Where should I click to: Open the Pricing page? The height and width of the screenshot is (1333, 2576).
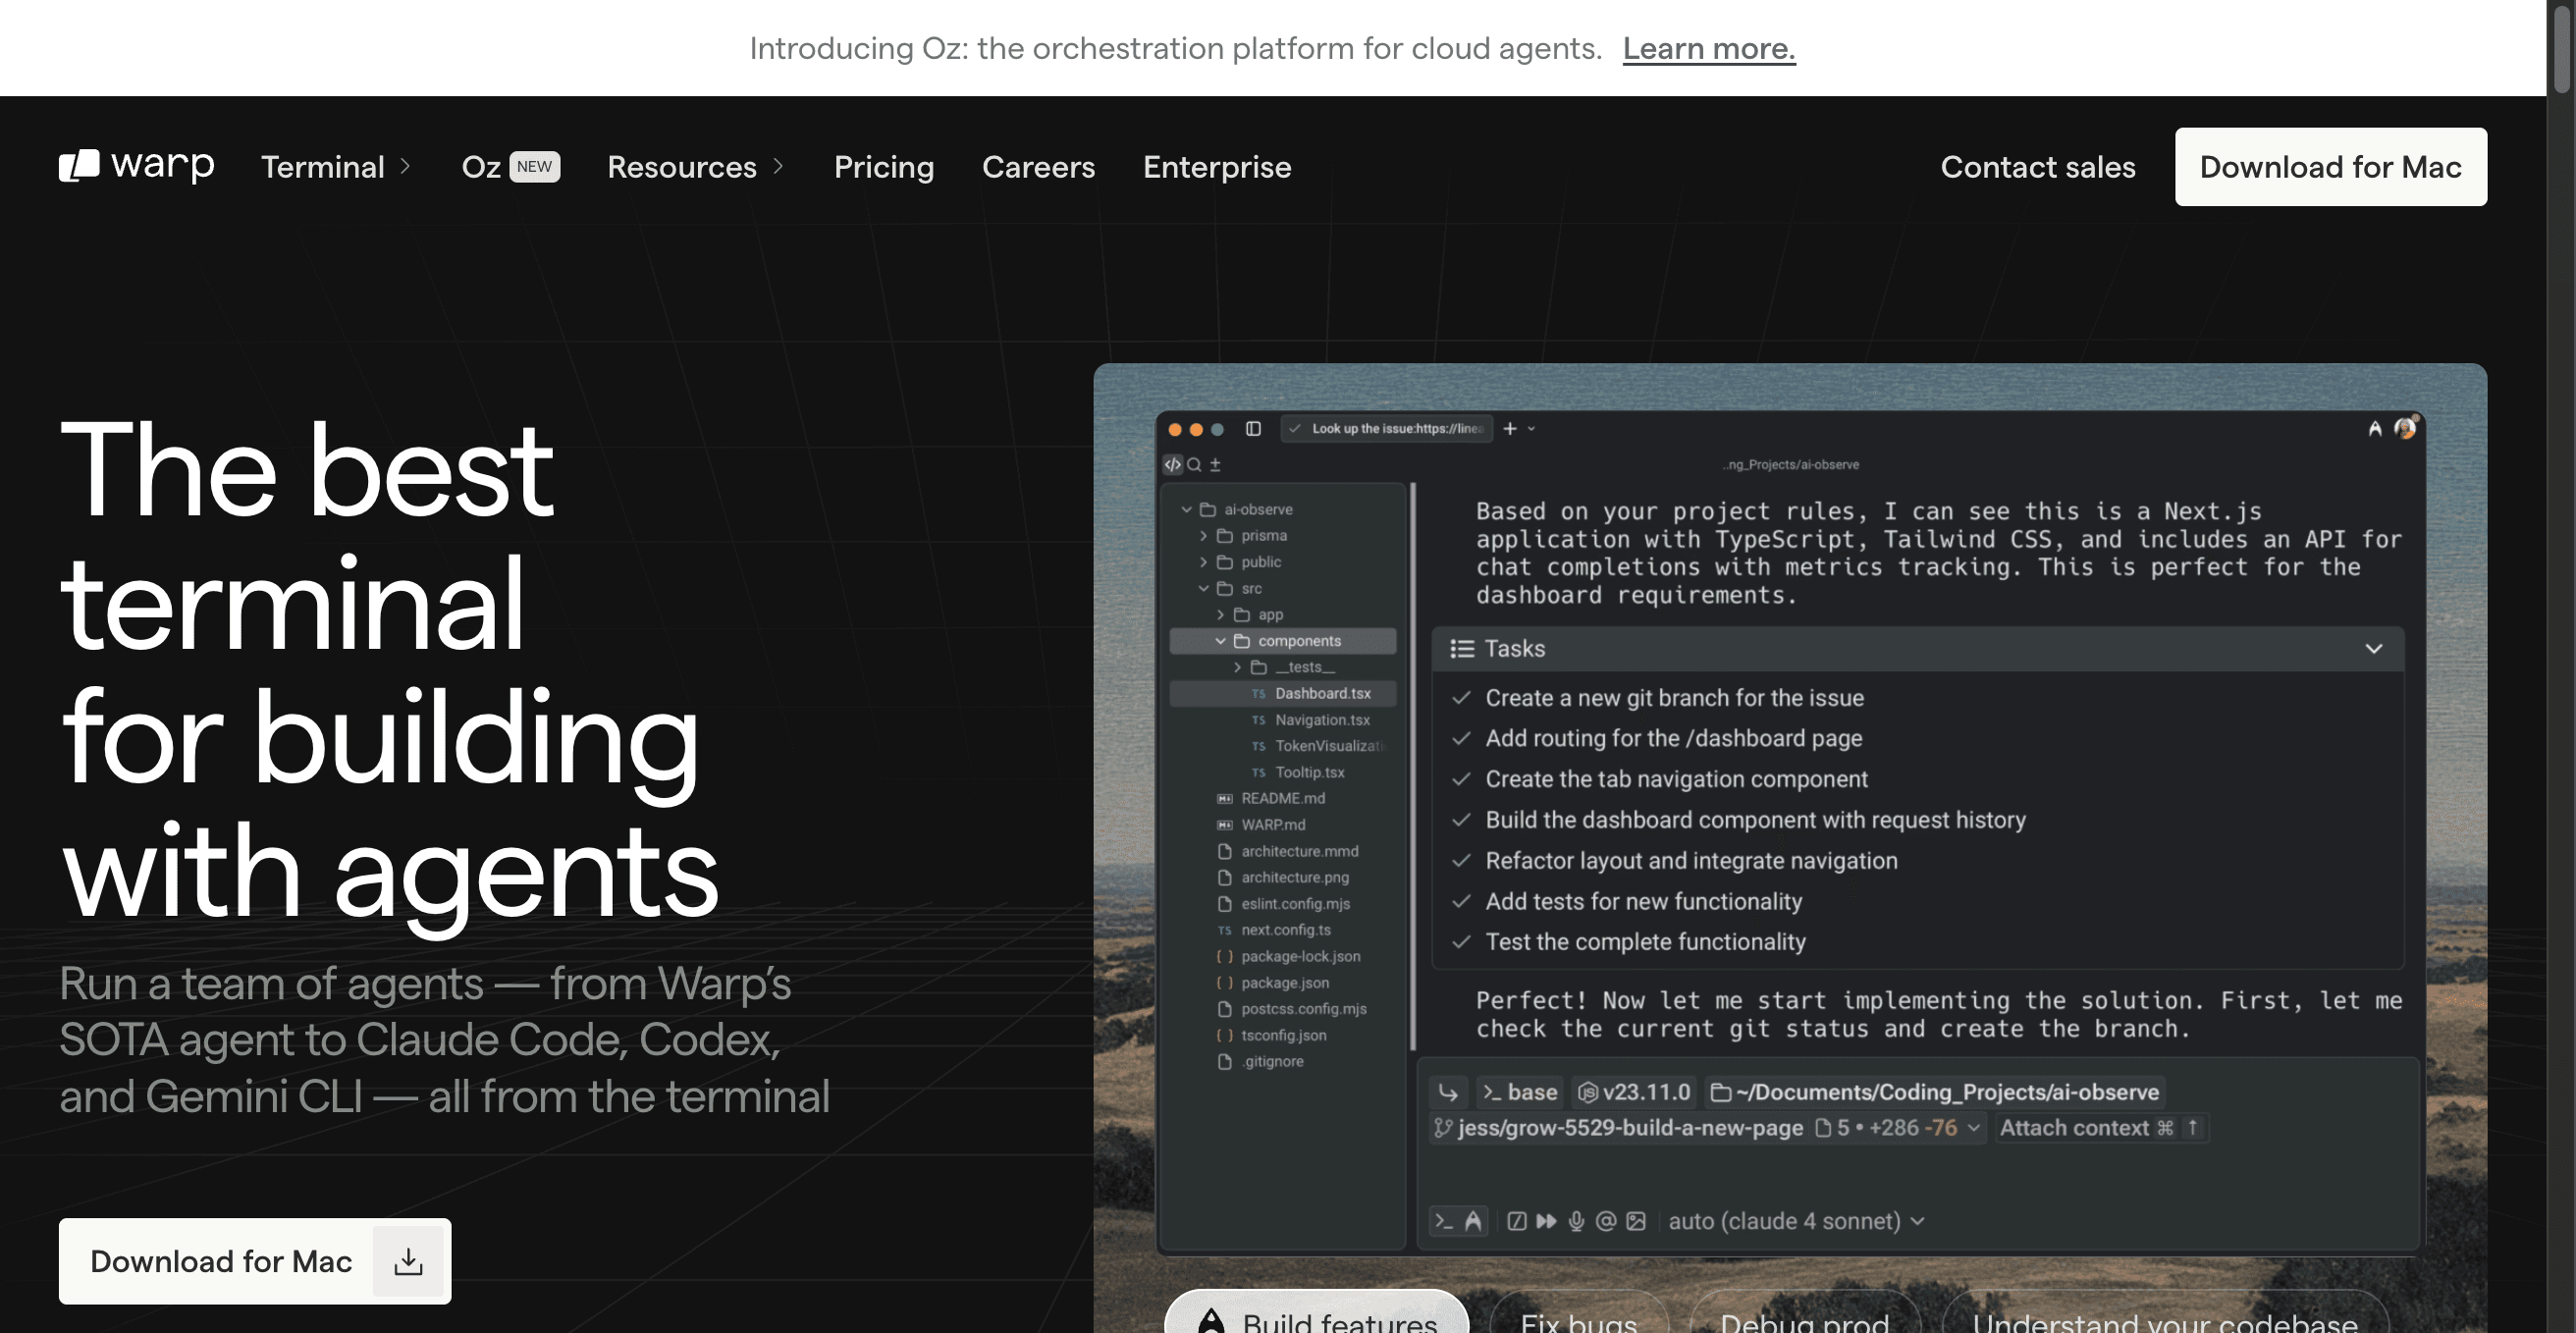coord(884,166)
